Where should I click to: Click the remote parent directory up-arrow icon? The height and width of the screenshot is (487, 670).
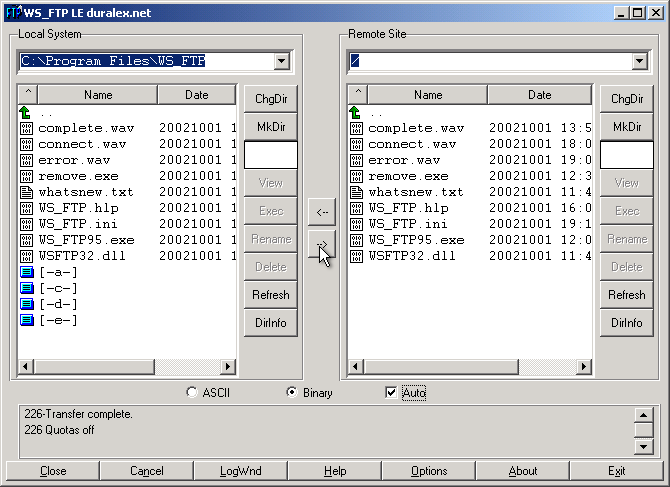pyautogui.click(x=356, y=112)
